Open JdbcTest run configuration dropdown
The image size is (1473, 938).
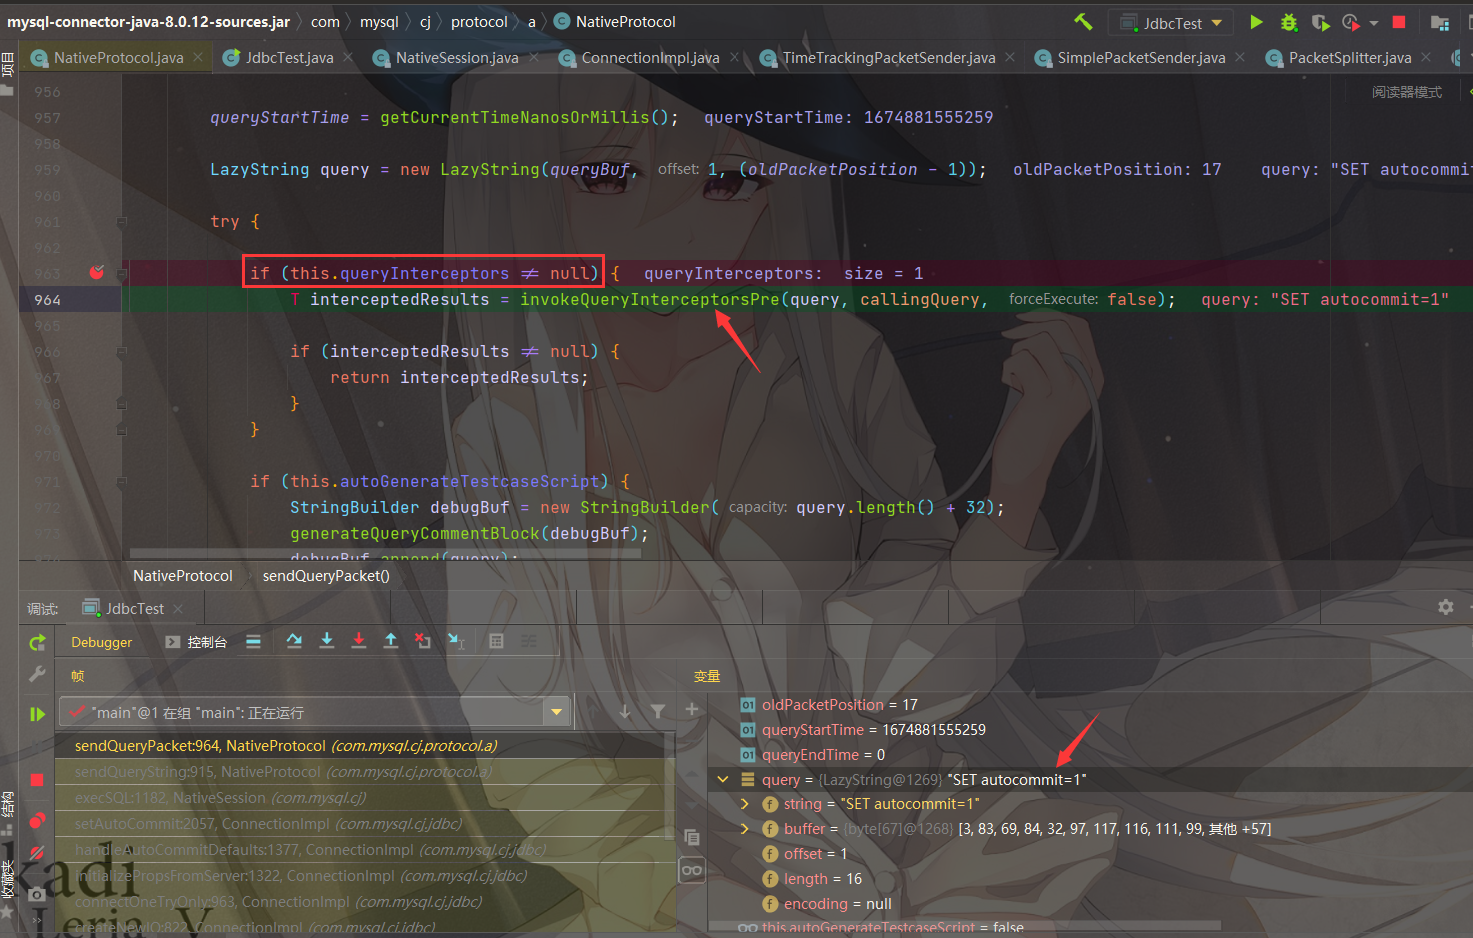1172,22
